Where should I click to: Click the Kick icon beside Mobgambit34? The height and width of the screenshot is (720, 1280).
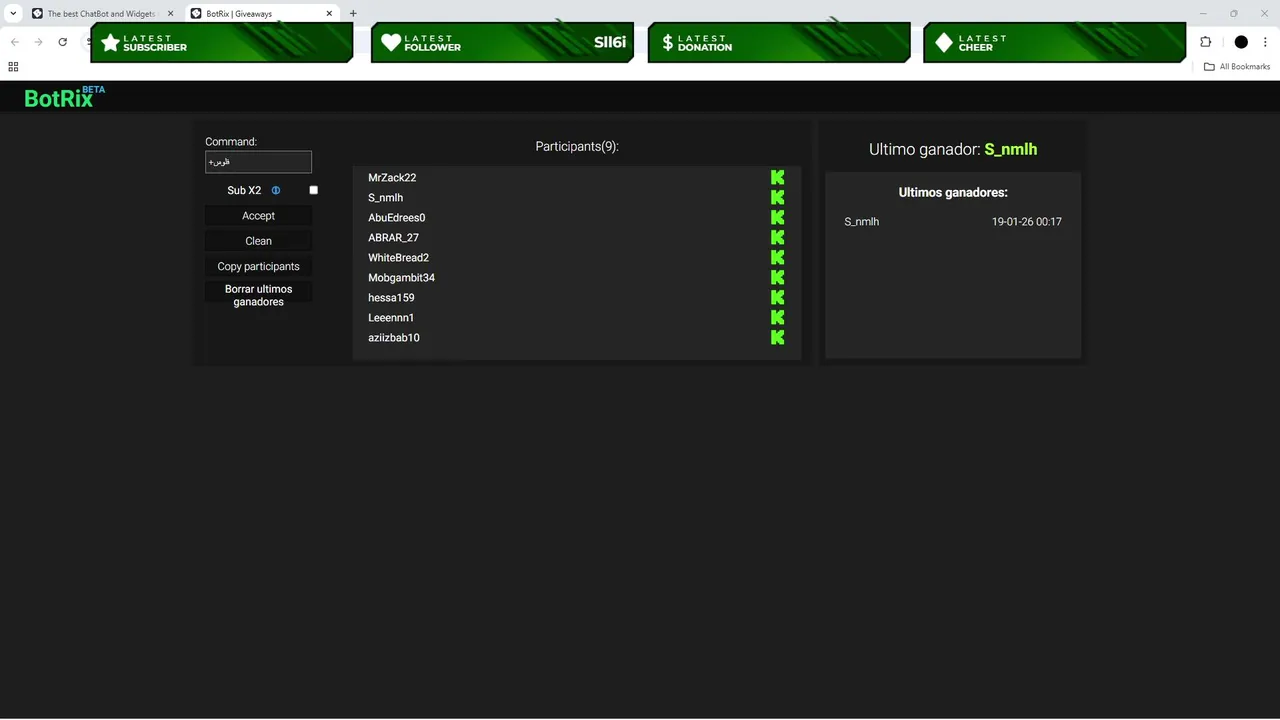[777, 277]
